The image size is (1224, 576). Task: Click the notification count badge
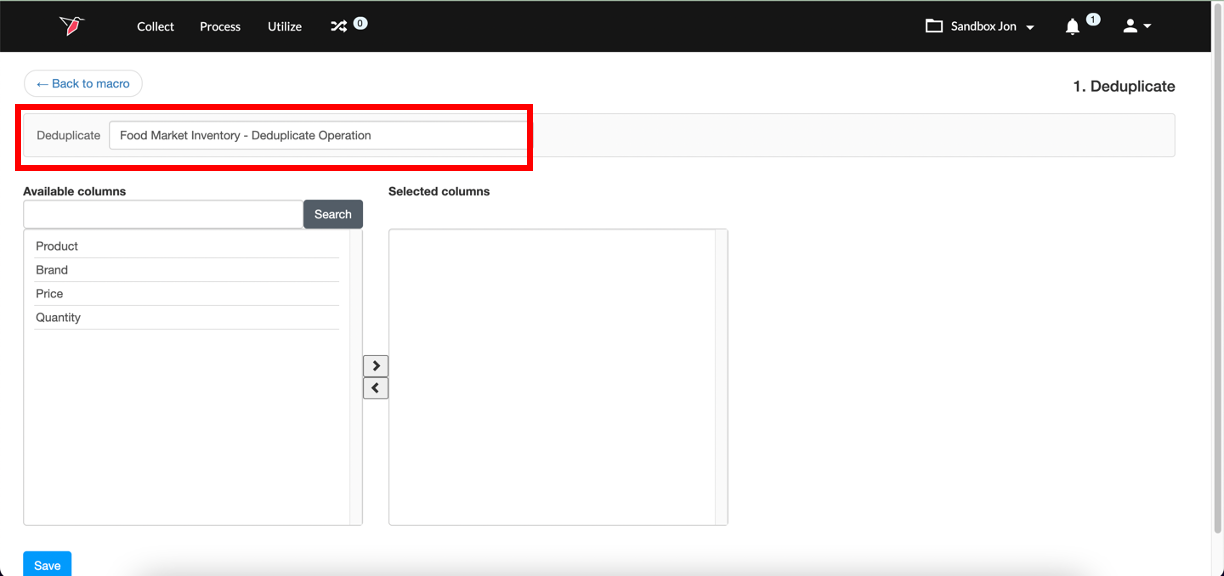point(1093,20)
